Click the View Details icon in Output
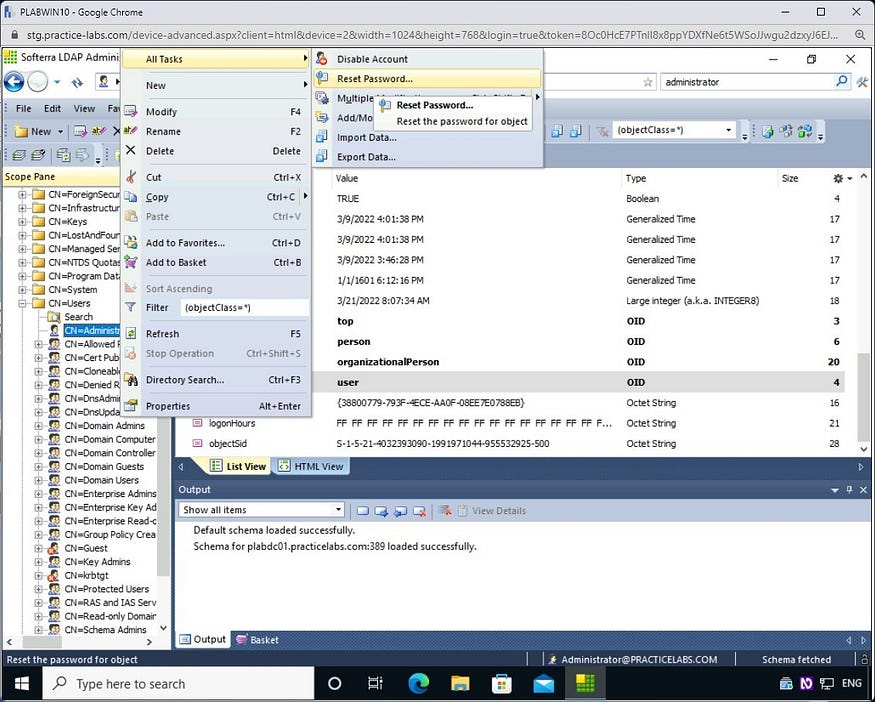Screen dimensions: 875x702 [x=462, y=510]
